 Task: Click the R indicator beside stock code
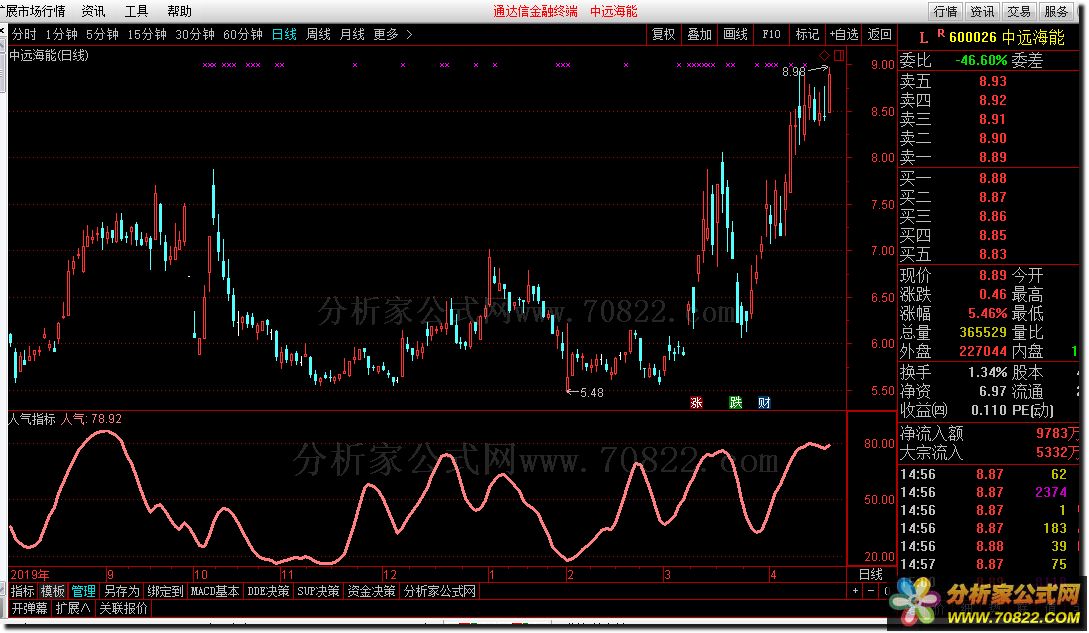pos(941,33)
